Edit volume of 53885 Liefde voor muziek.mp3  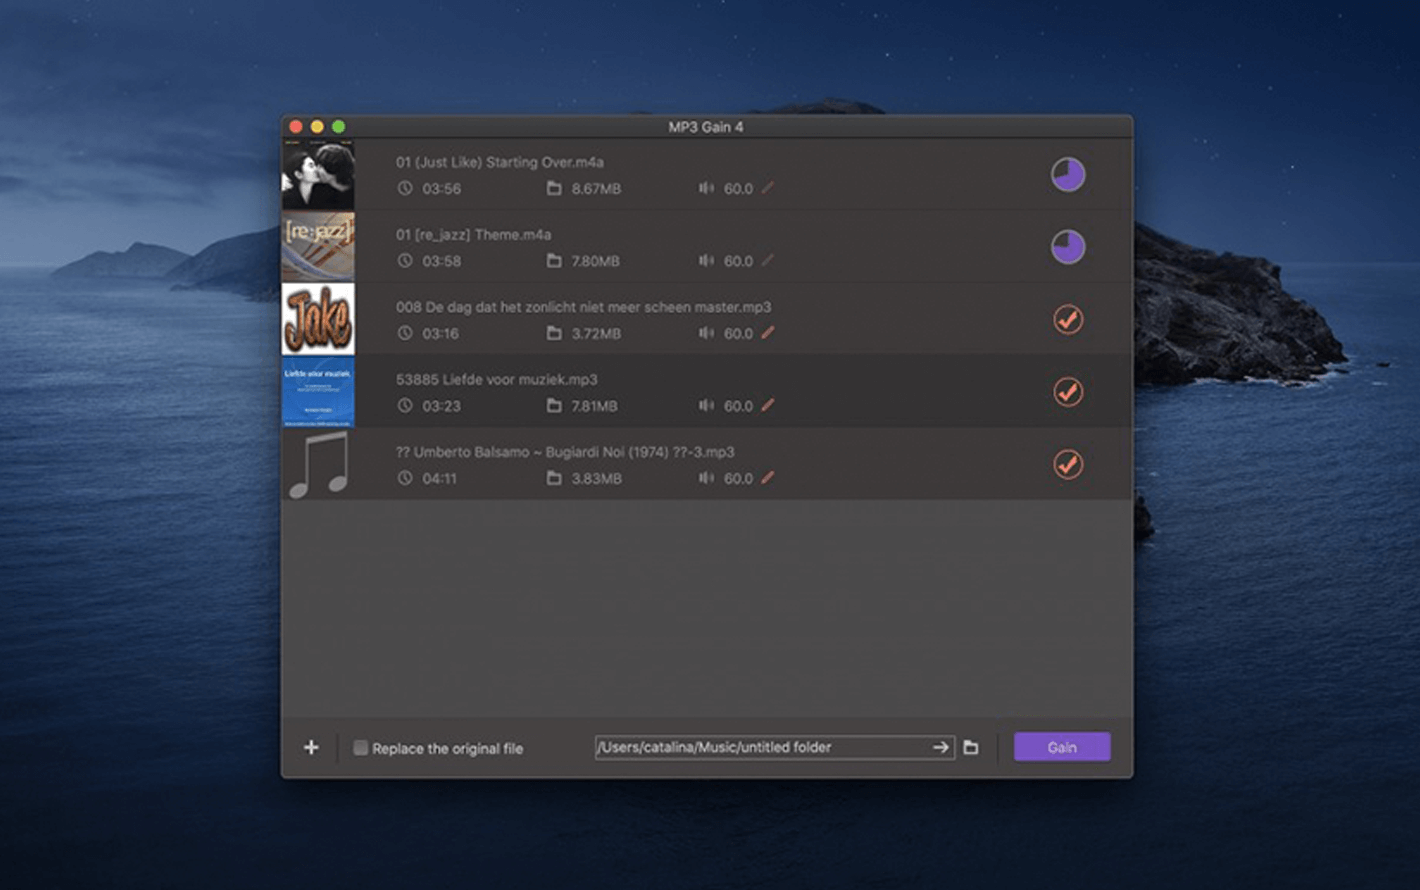[x=767, y=405]
